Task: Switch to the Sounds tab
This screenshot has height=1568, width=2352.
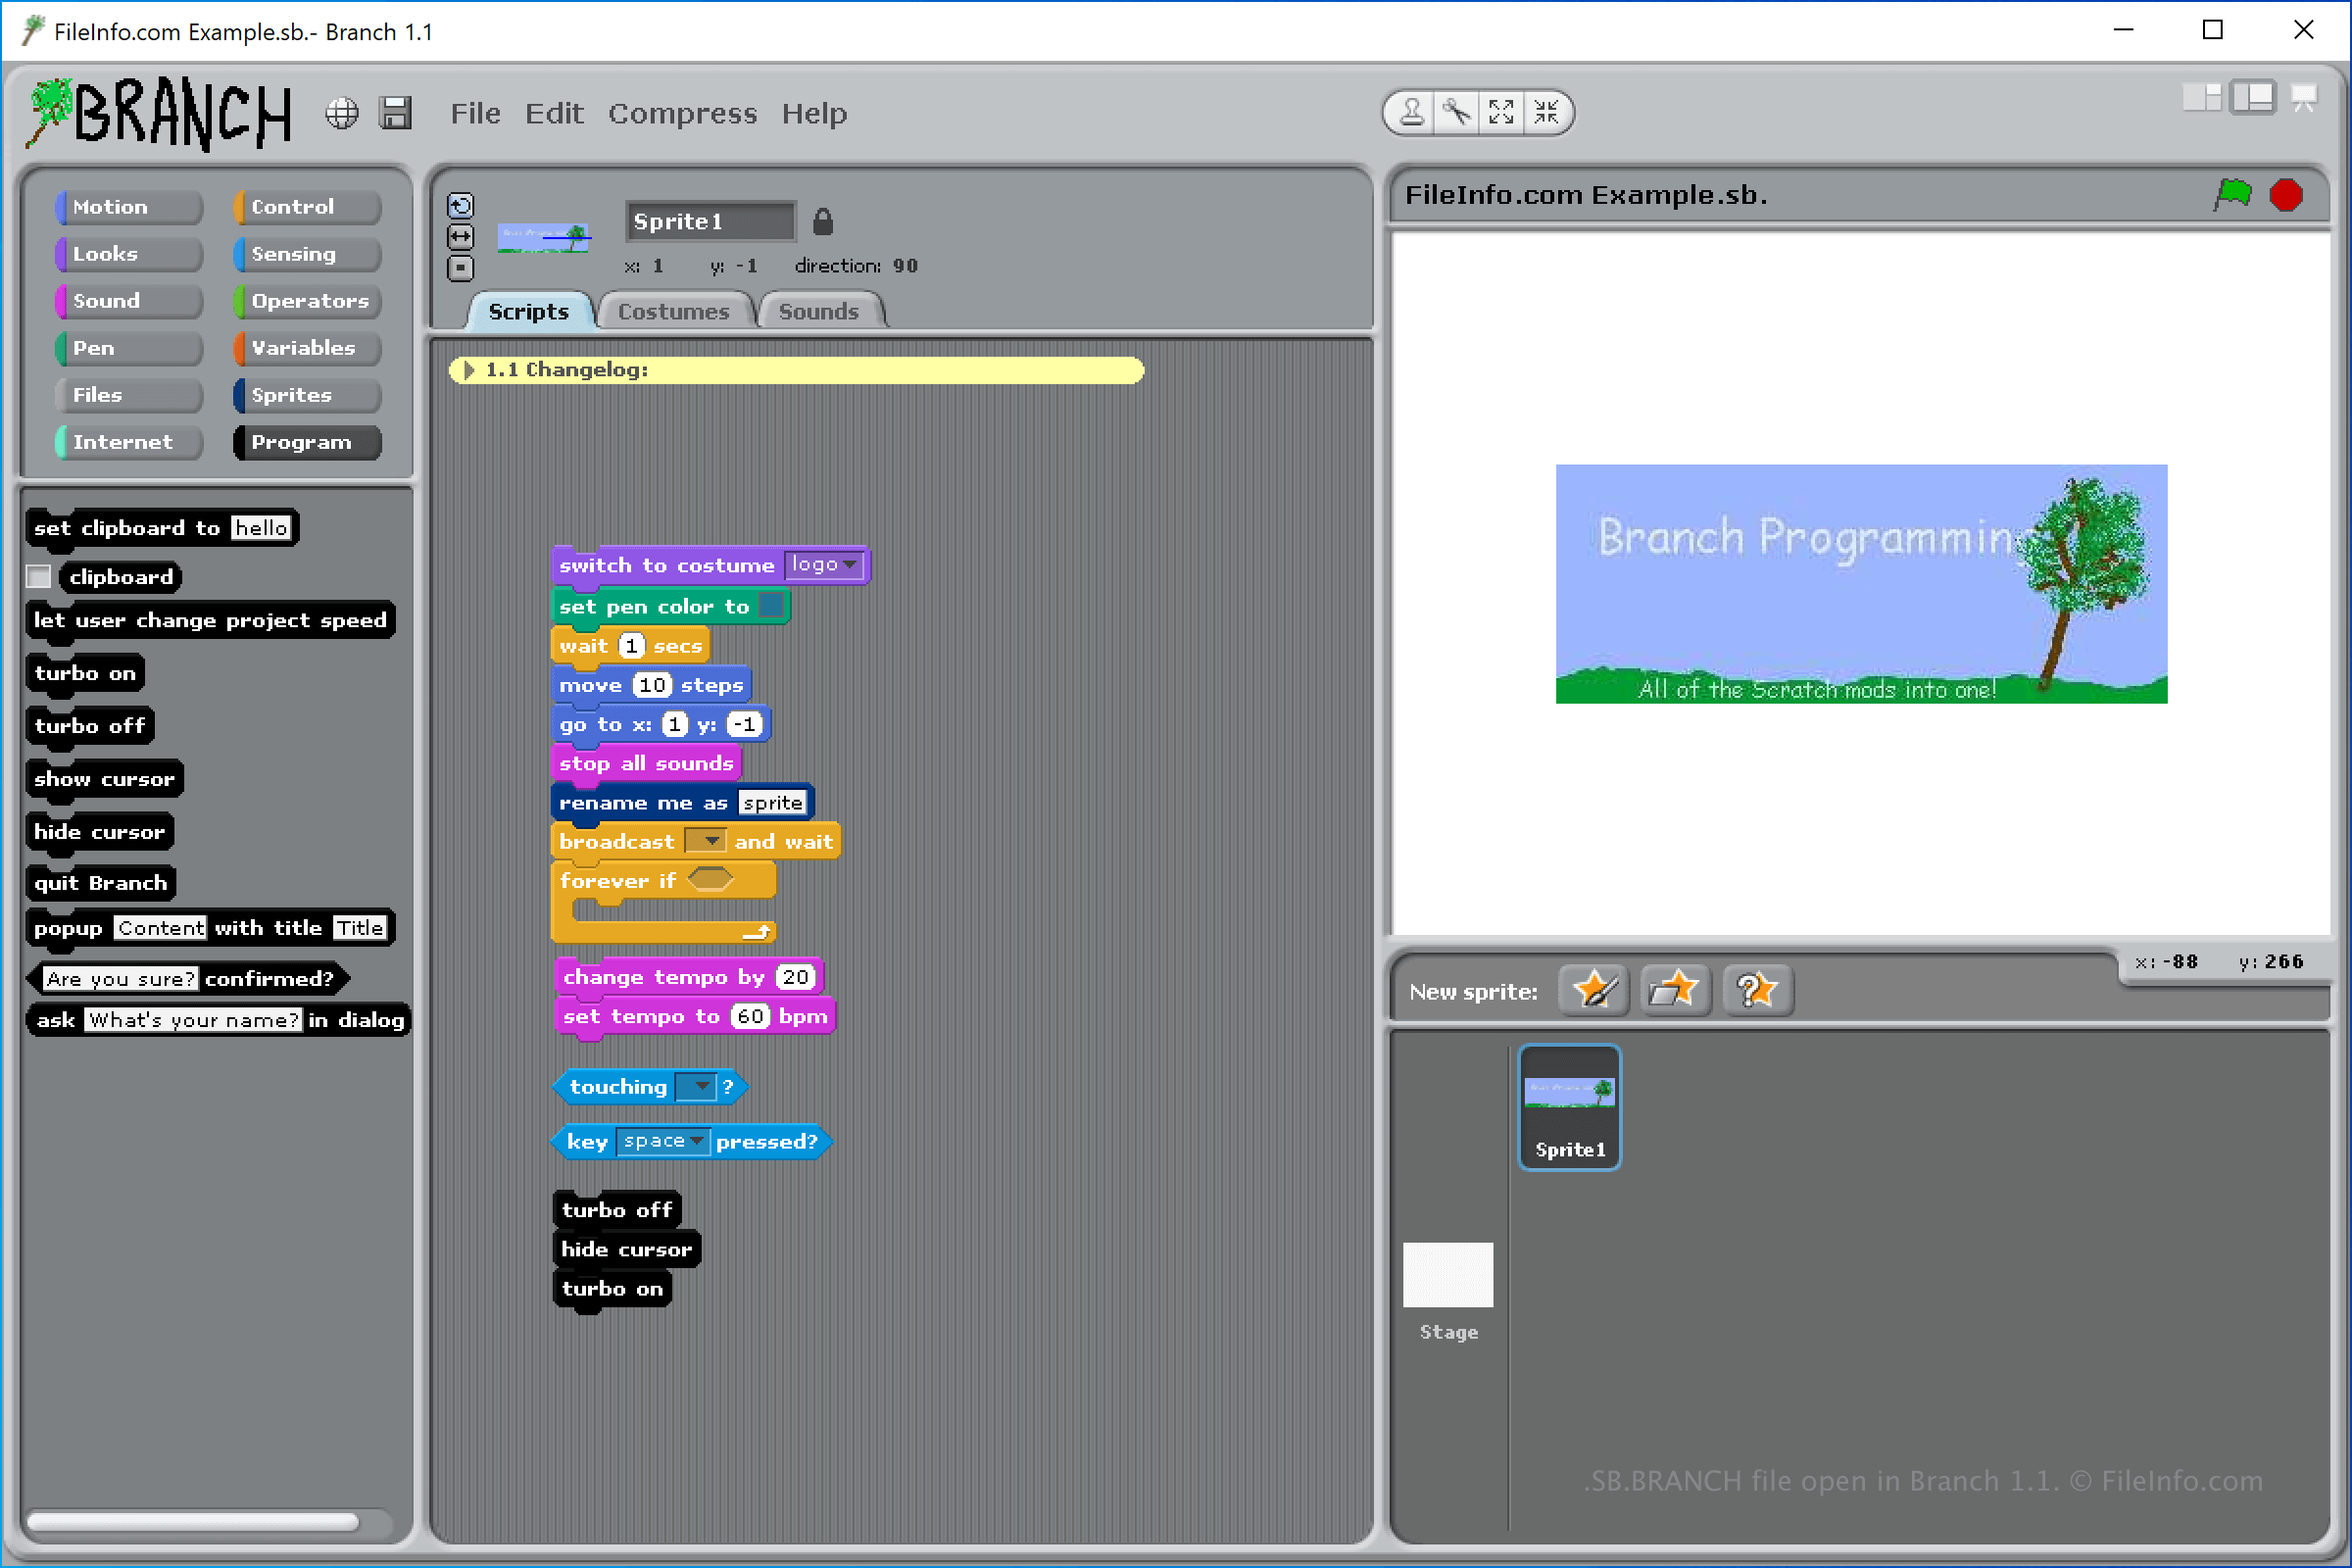Action: (819, 312)
